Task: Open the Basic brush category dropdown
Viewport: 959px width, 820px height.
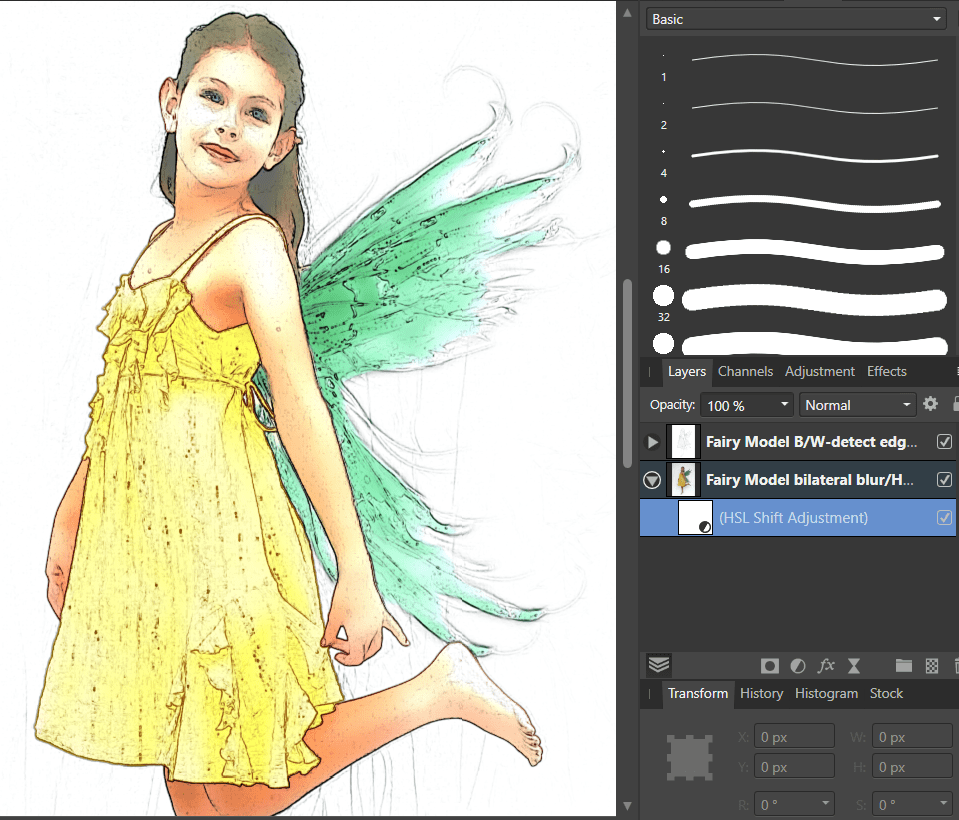Action: pyautogui.click(x=796, y=19)
